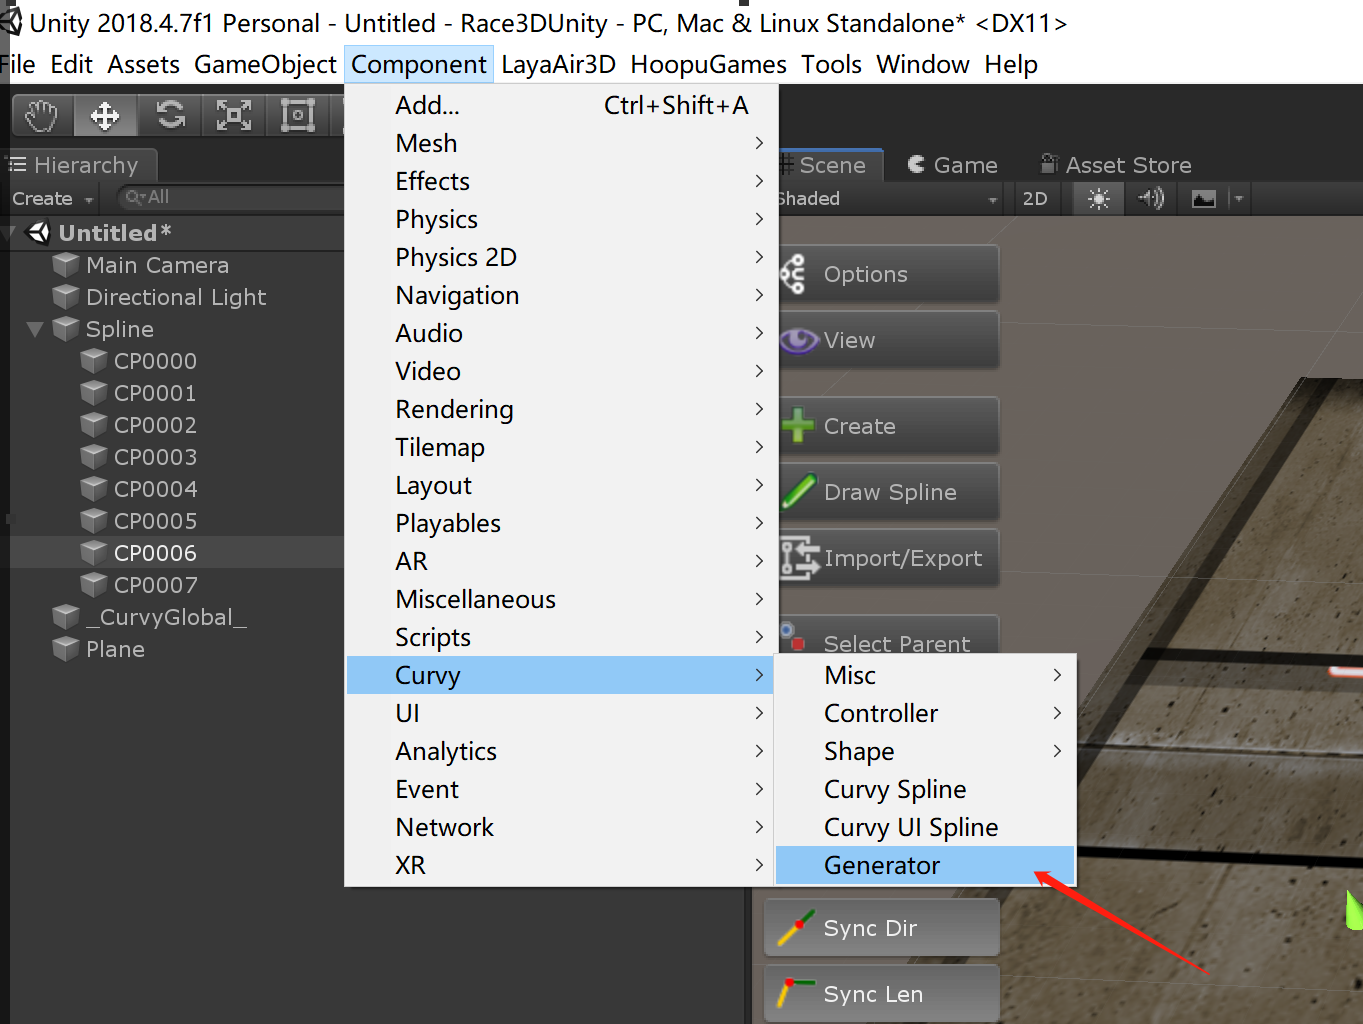Open the Window menu

click(922, 64)
